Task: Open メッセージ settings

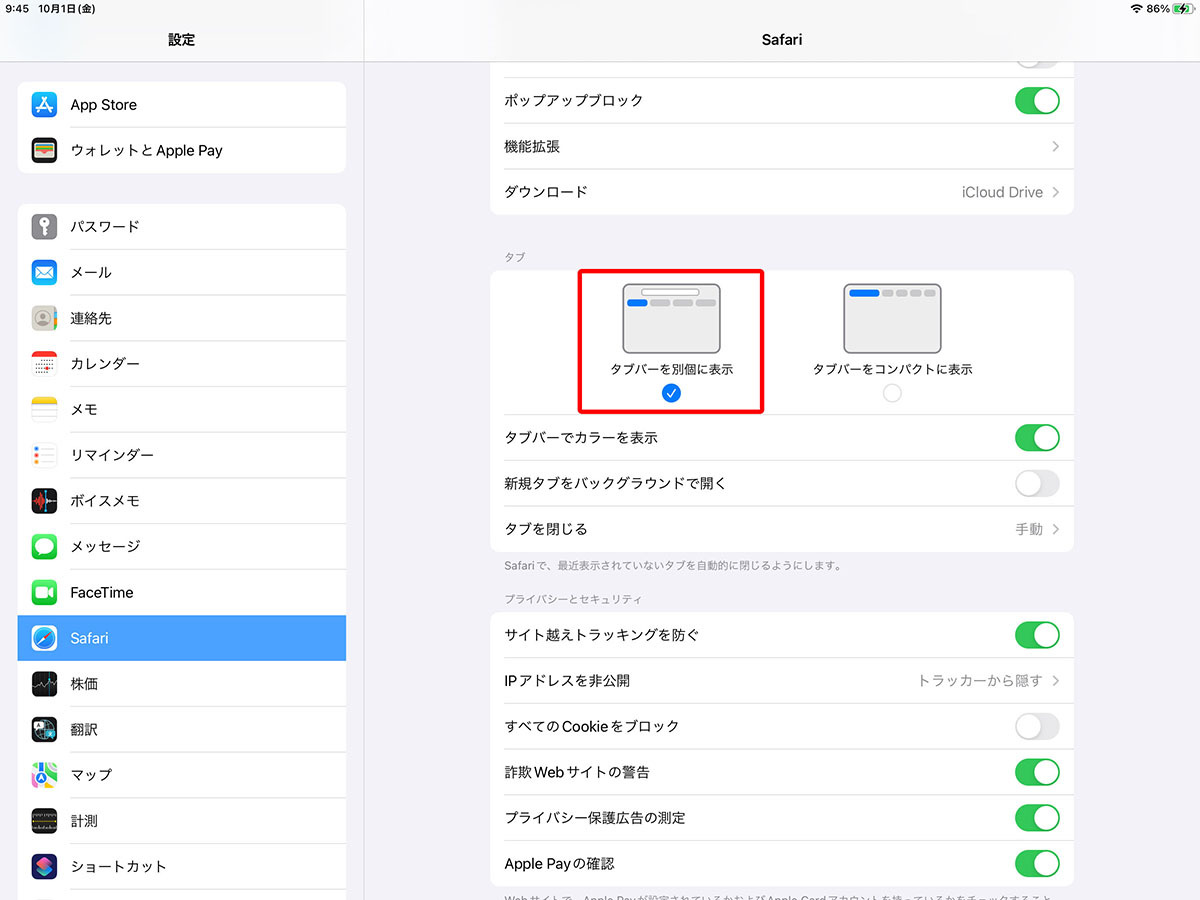Action: coord(182,546)
